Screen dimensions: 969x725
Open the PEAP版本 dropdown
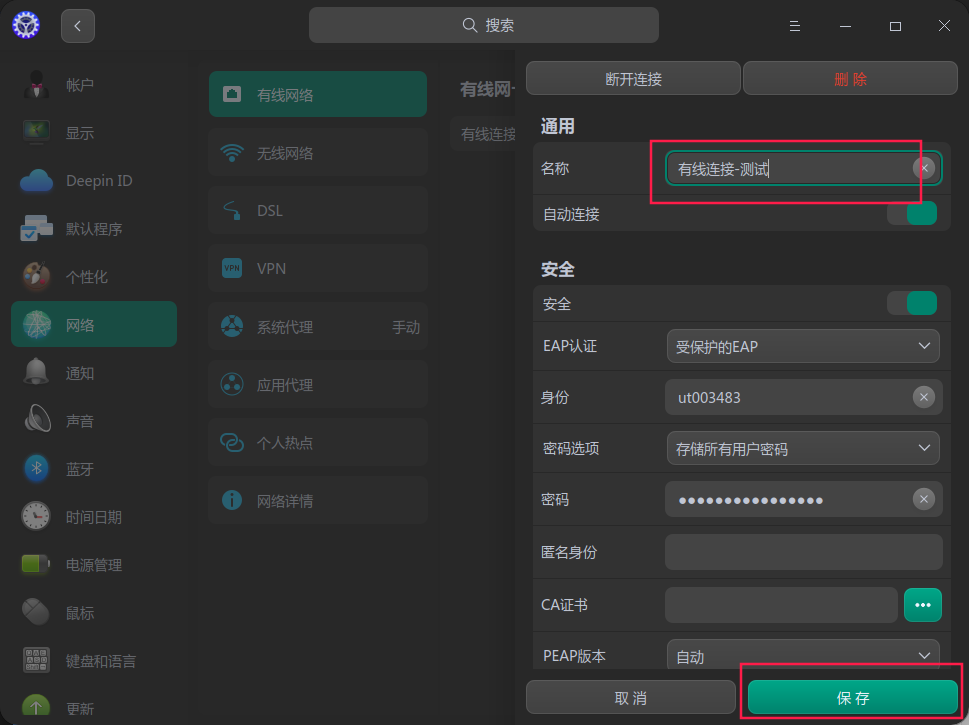[x=803, y=655]
